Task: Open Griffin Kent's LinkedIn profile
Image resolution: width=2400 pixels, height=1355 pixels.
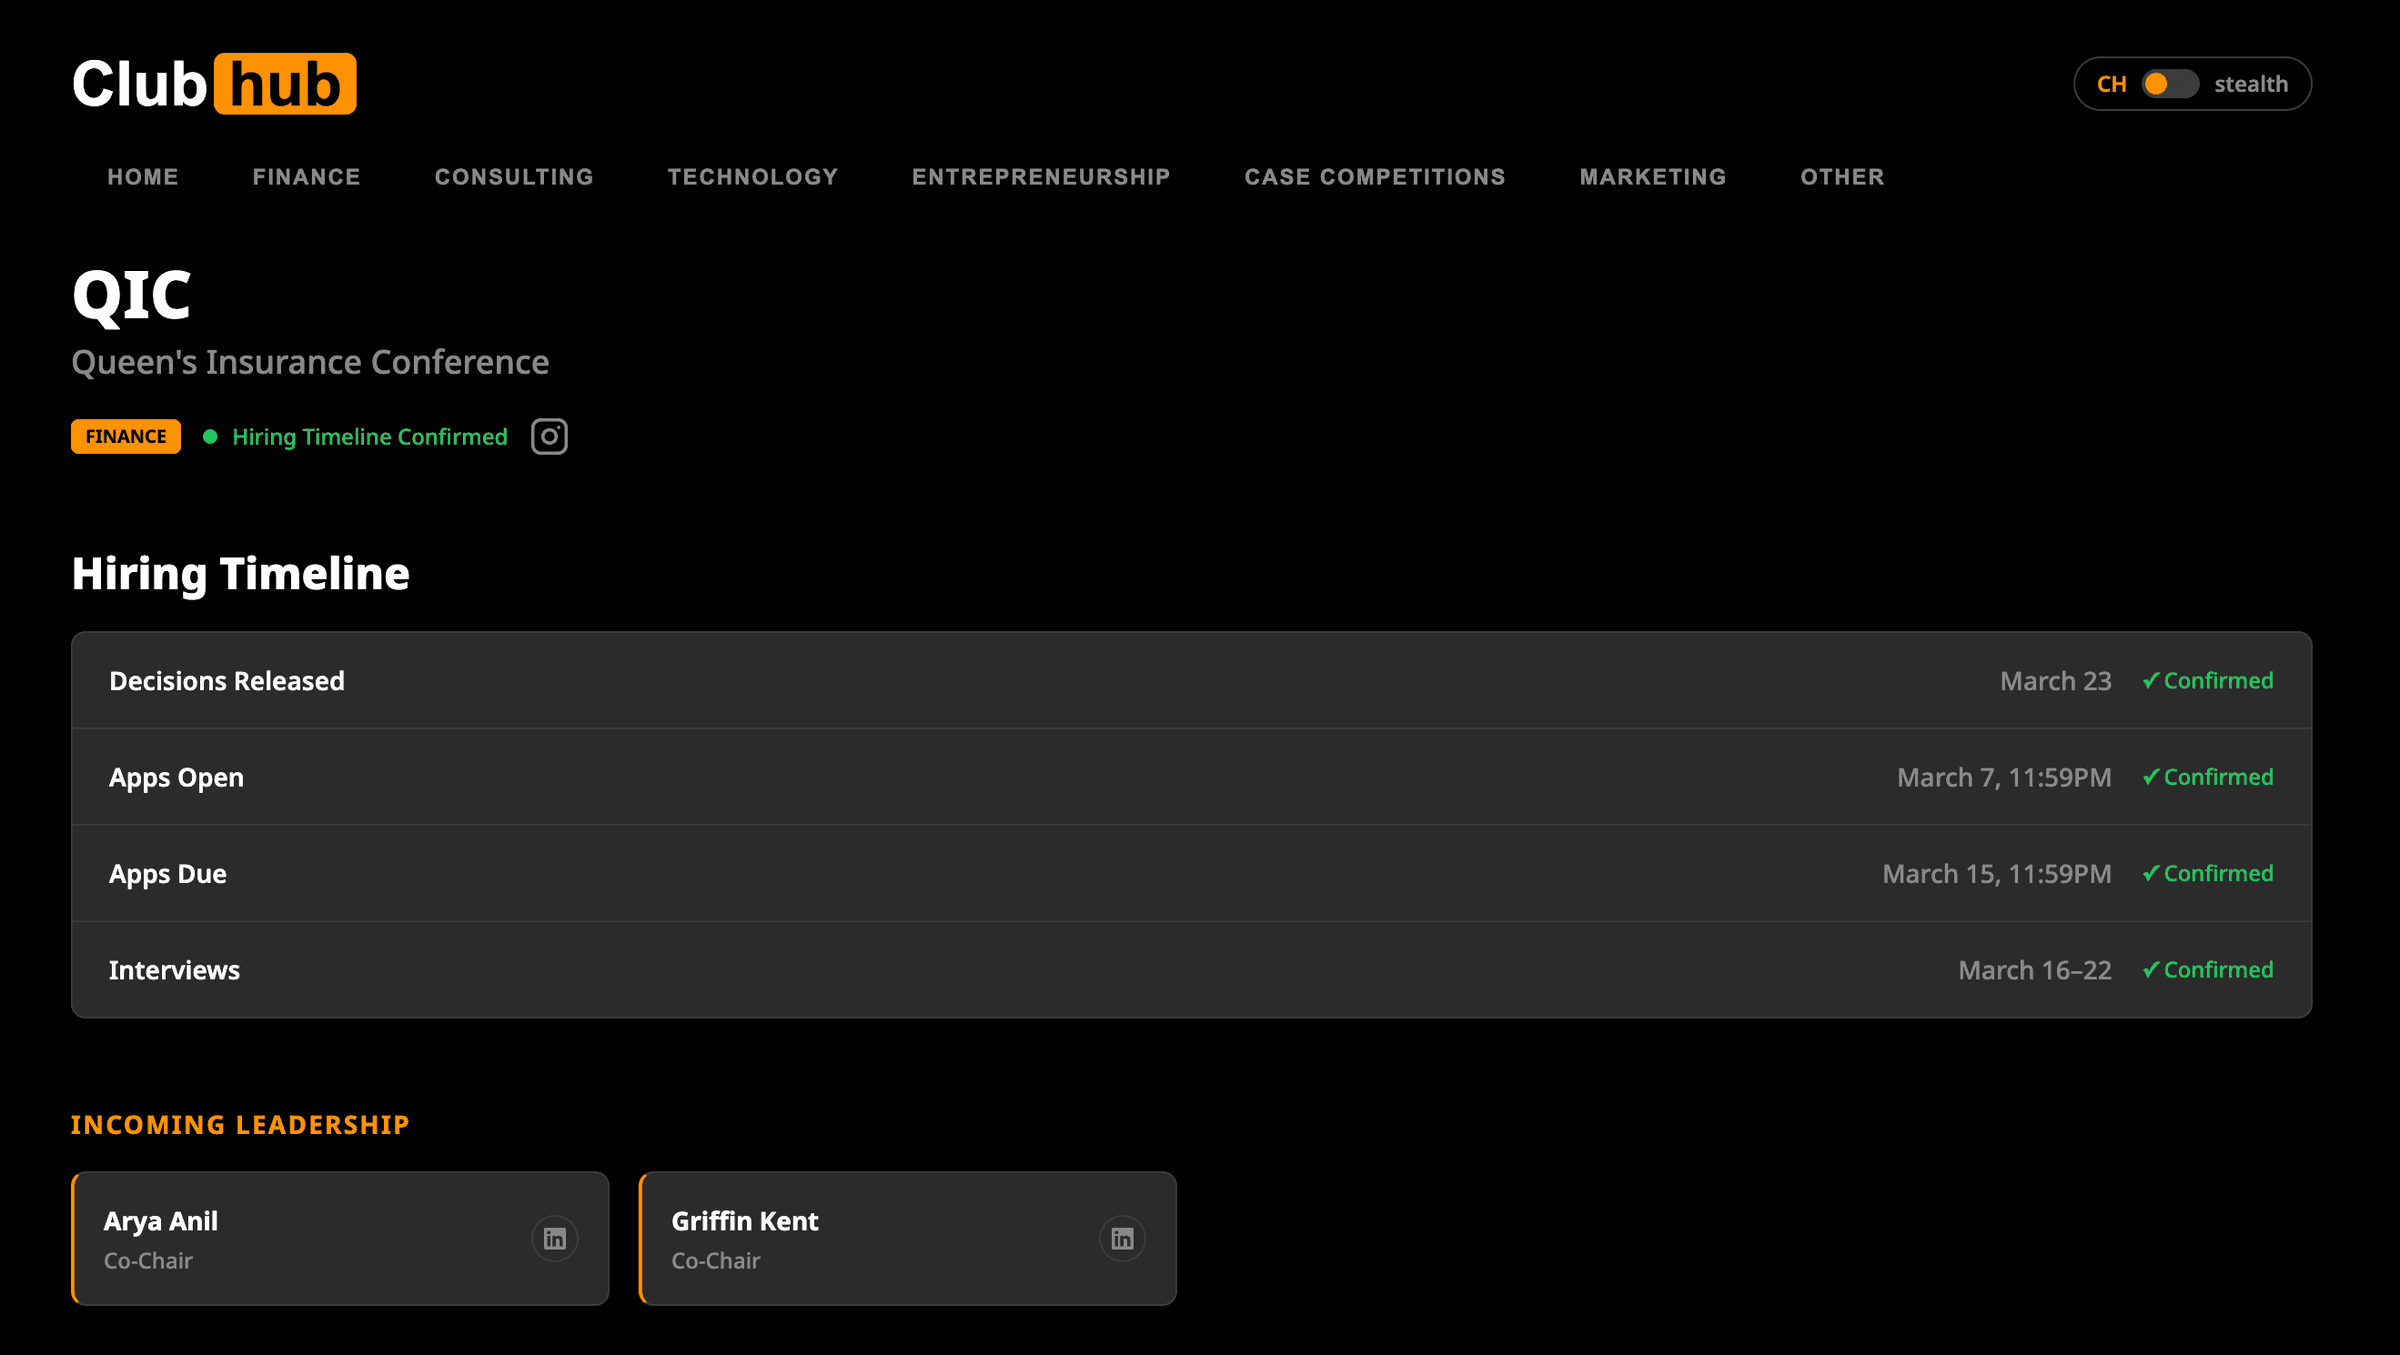Action: tap(1122, 1238)
